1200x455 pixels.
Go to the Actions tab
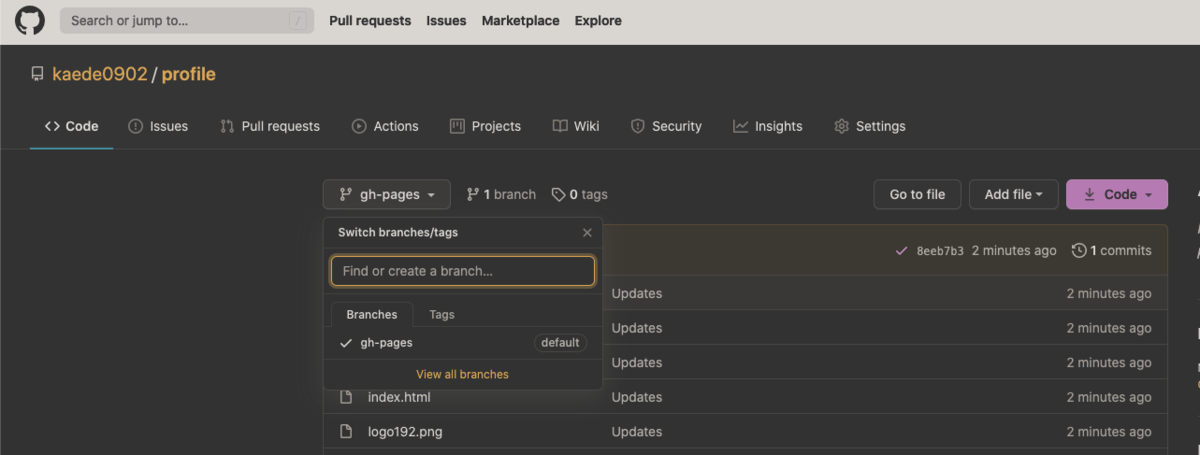point(385,126)
